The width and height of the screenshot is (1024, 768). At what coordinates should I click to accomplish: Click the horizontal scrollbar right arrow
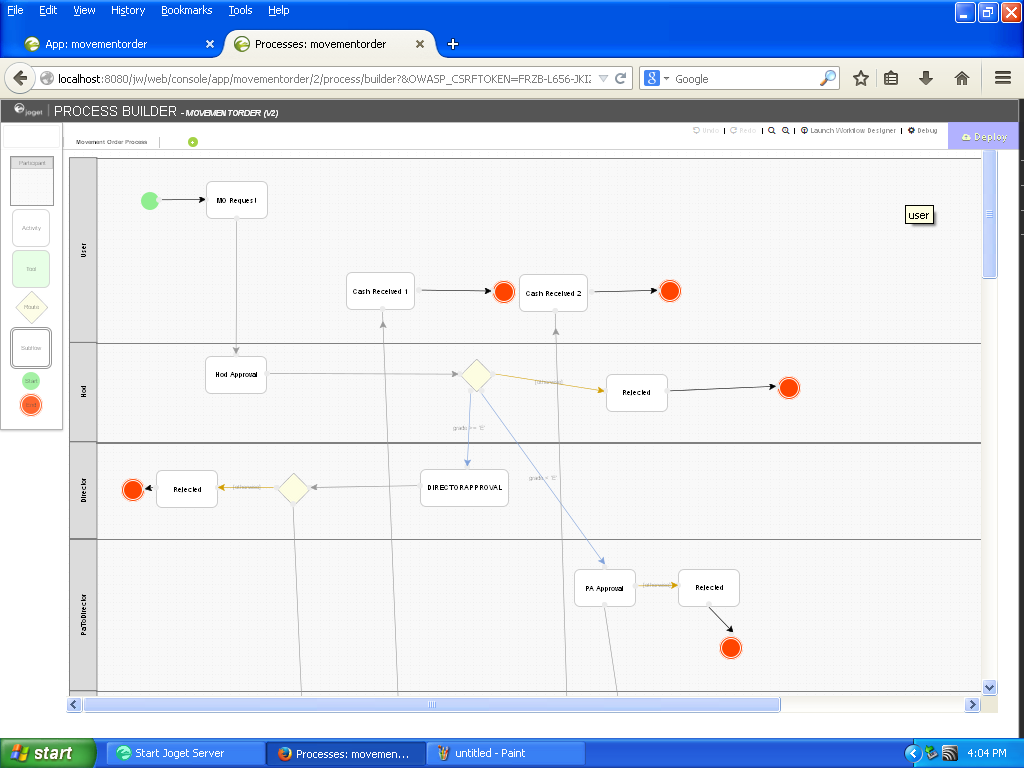click(972, 705)
